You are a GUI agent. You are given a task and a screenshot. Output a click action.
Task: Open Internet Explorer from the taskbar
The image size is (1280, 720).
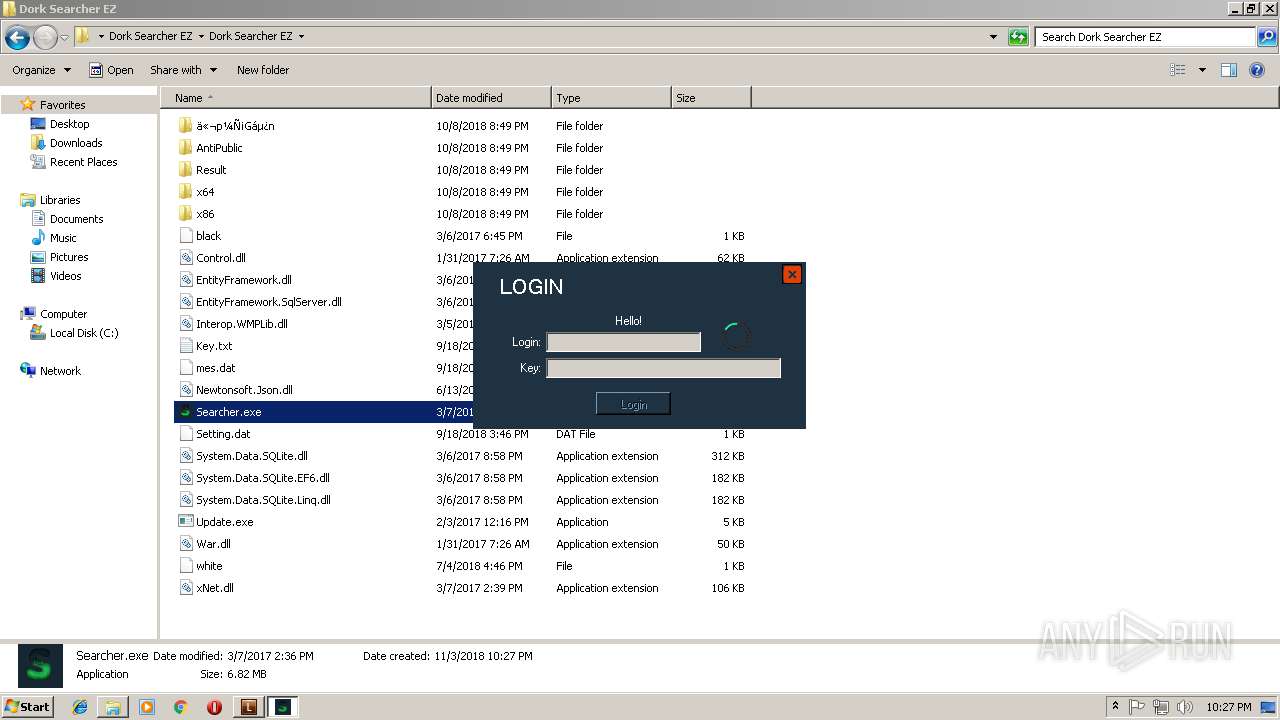80,707
